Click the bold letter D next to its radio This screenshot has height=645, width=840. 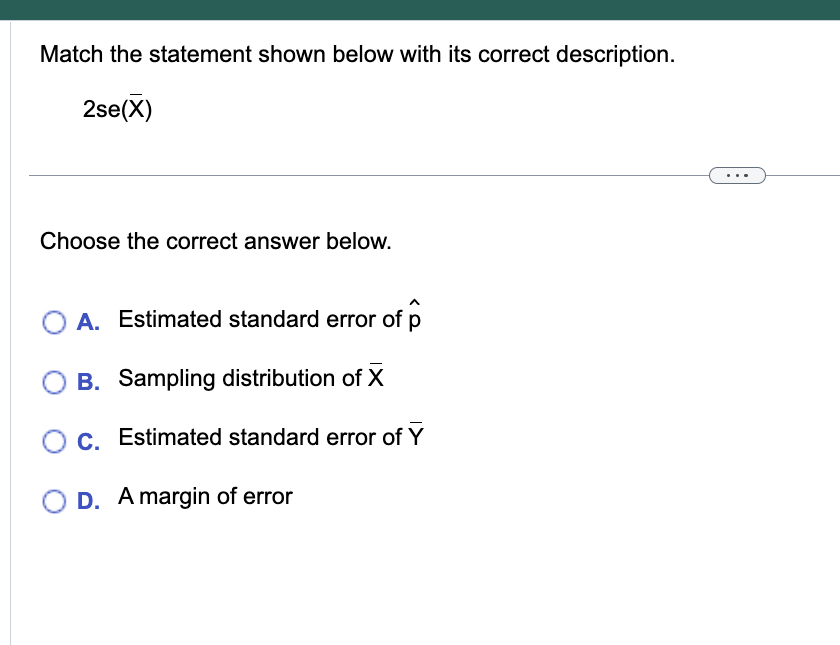point(87,500)
